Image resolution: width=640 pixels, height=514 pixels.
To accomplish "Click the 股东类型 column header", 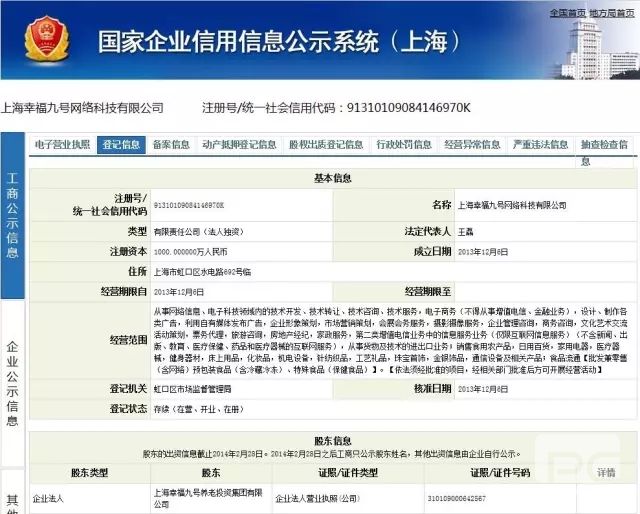I will click(x=89, y=473).
